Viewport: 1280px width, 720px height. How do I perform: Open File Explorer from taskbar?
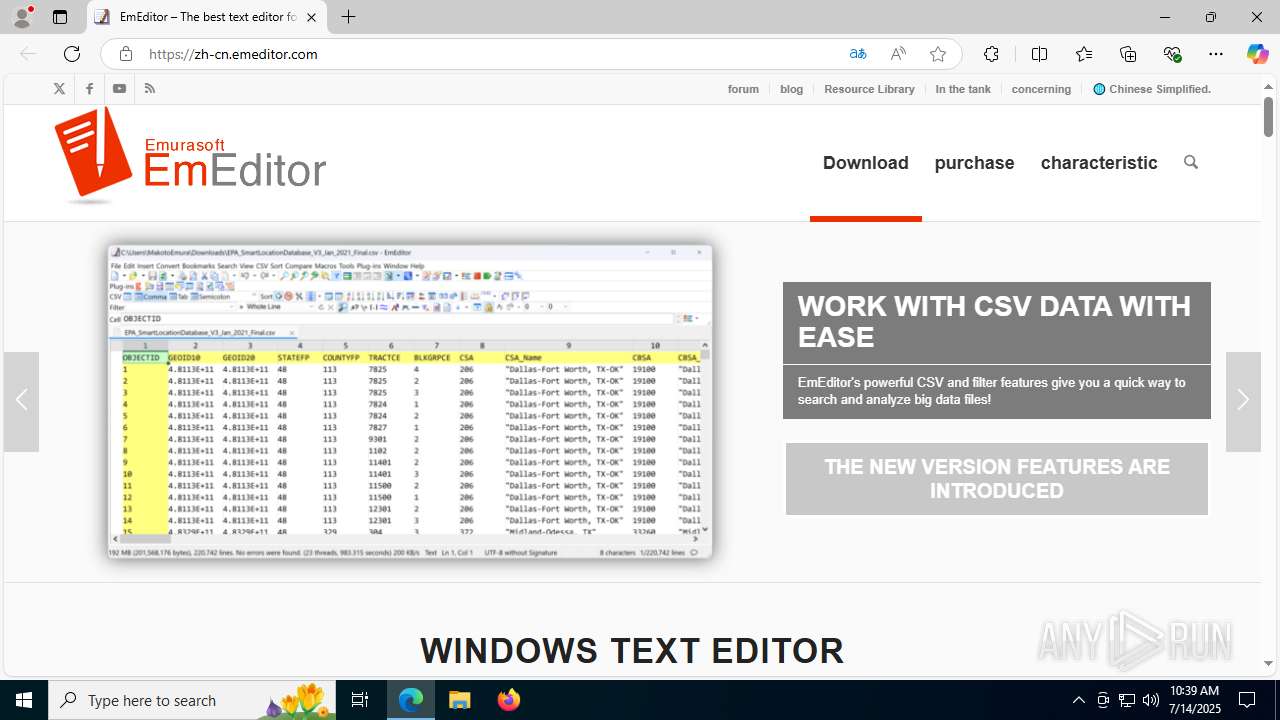coord(460,700)
